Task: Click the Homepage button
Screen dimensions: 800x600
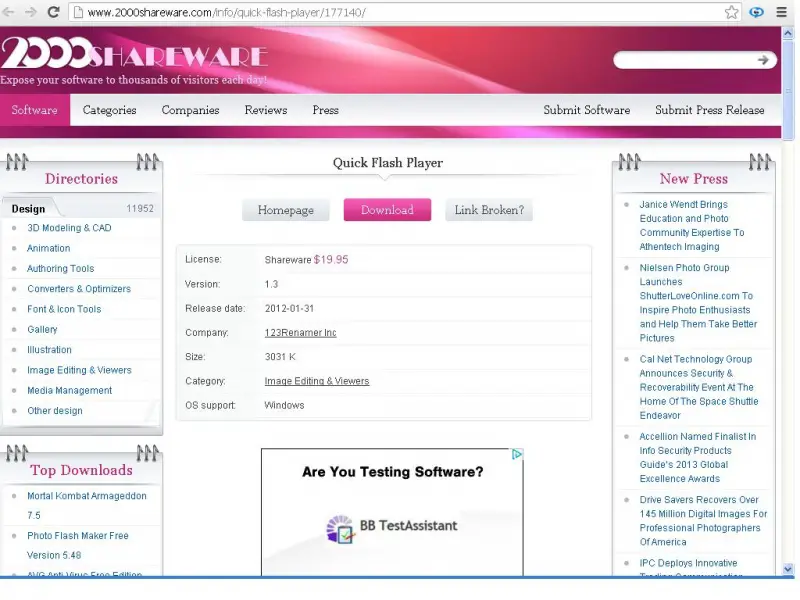Action: click(x=286, y=210)
